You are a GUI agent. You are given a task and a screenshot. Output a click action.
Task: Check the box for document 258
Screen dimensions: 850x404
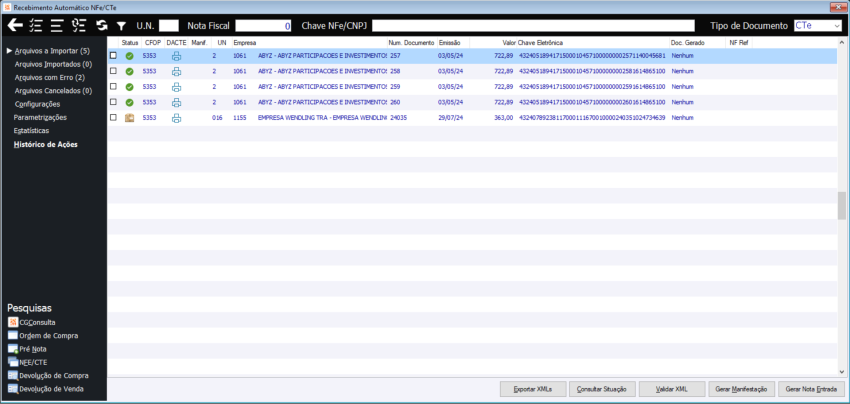(x=113, y=71)
